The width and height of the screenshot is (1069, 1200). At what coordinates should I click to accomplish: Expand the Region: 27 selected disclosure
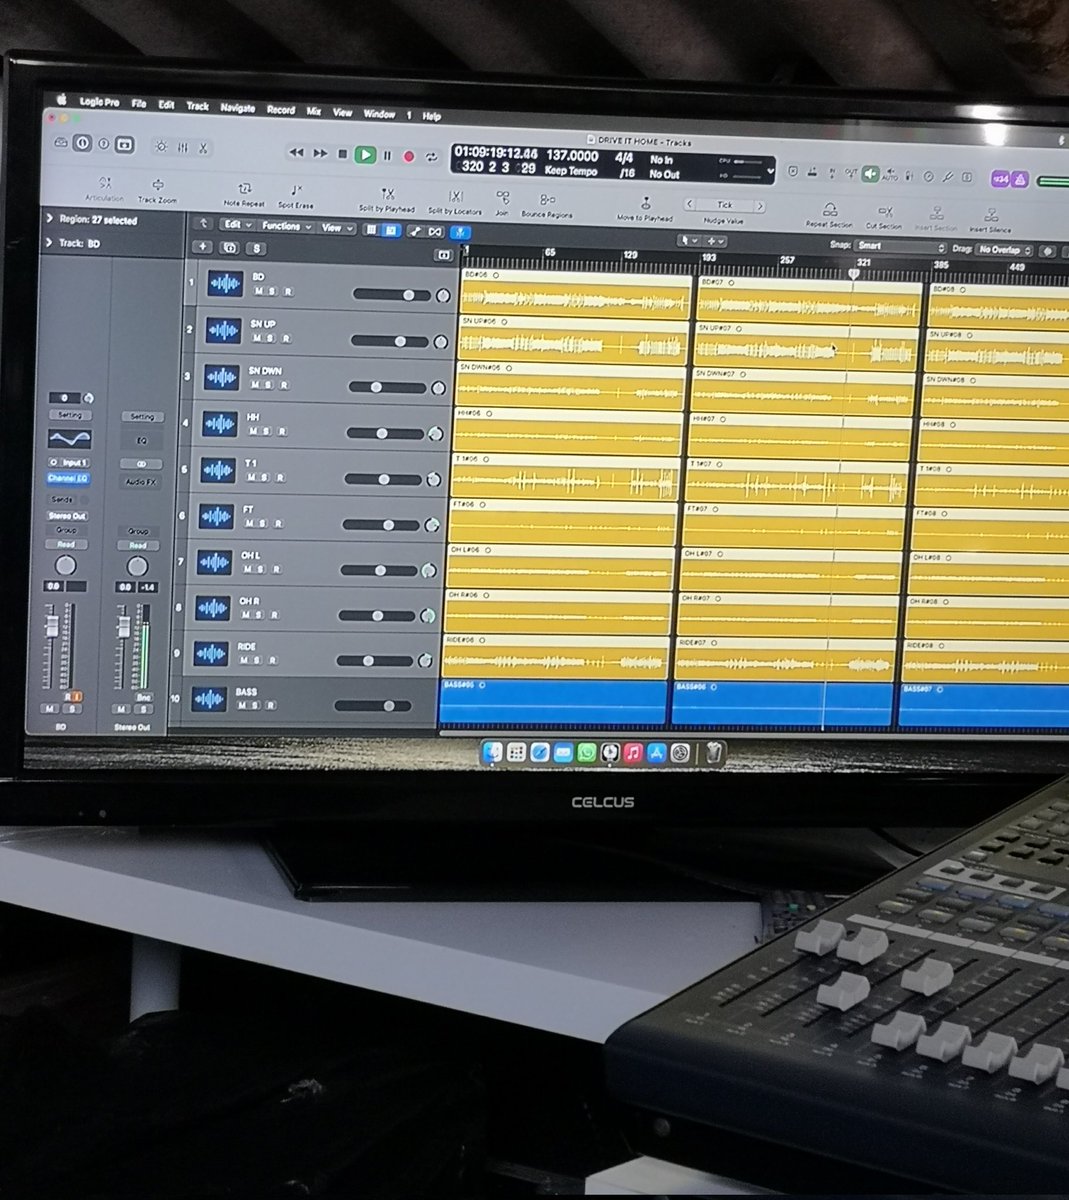[49, 219]
